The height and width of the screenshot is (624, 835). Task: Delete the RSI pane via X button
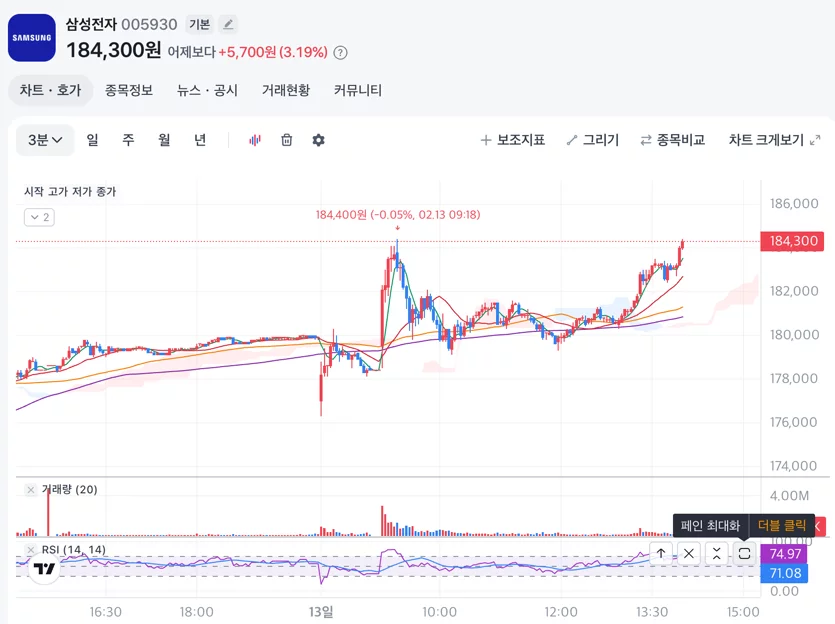[689, 553]
